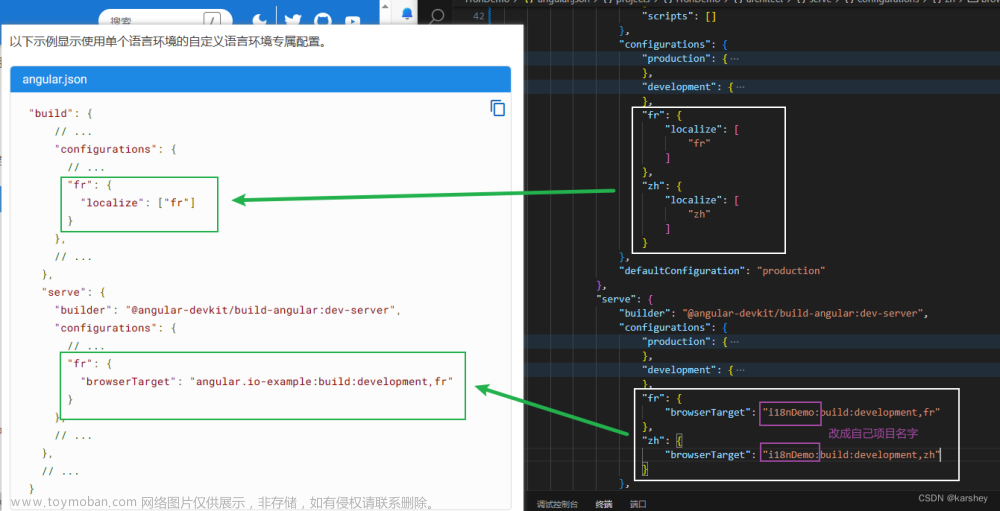This screenshot has height=511, width=1000.
Task: Click the "builder" line in docs sample
Action: point(227,310)
